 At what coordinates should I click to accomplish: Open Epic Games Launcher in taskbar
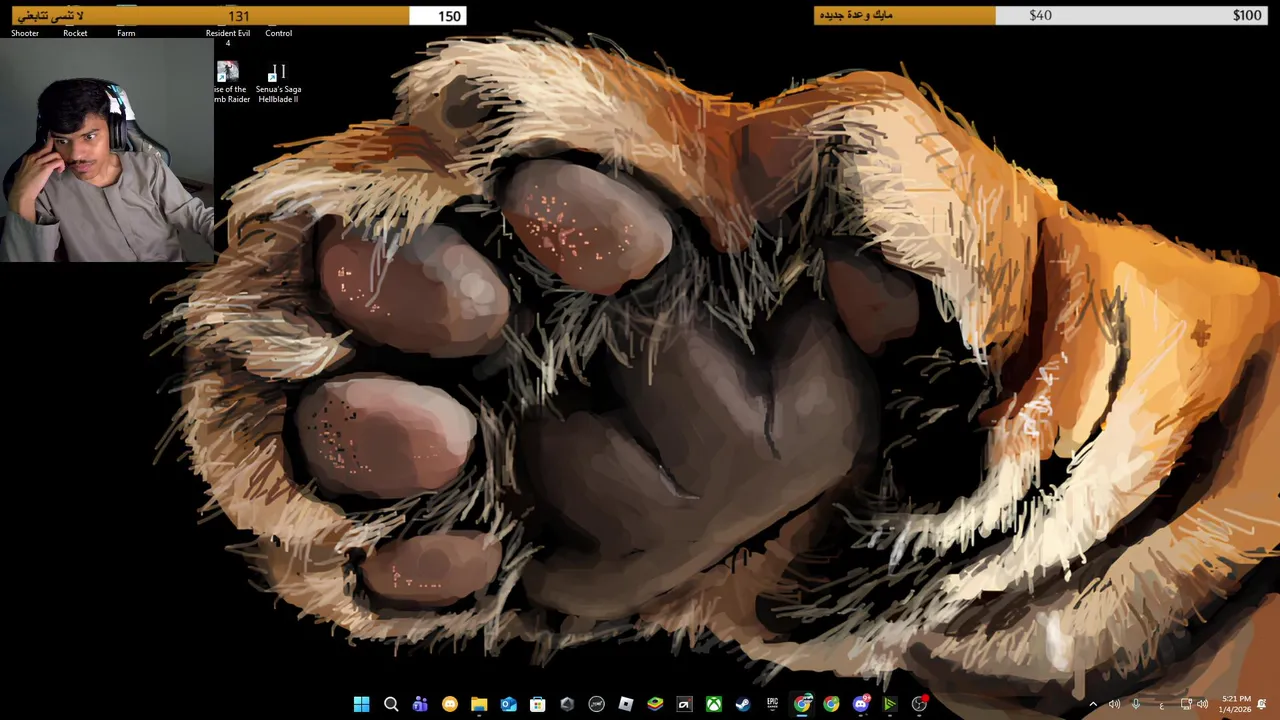(772, 704)
